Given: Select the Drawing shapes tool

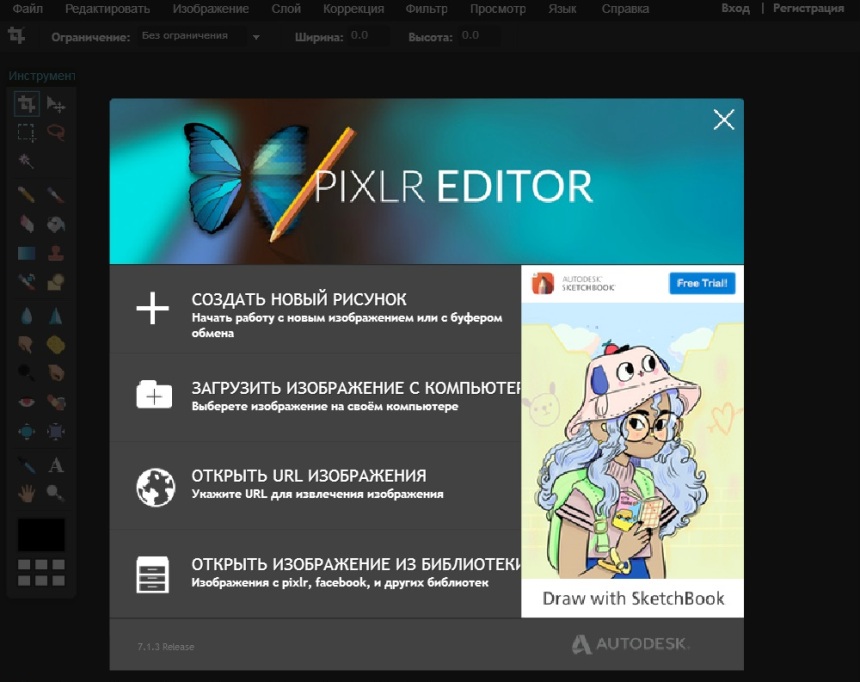Looking at the screenshot, I should tap(56, 282).
